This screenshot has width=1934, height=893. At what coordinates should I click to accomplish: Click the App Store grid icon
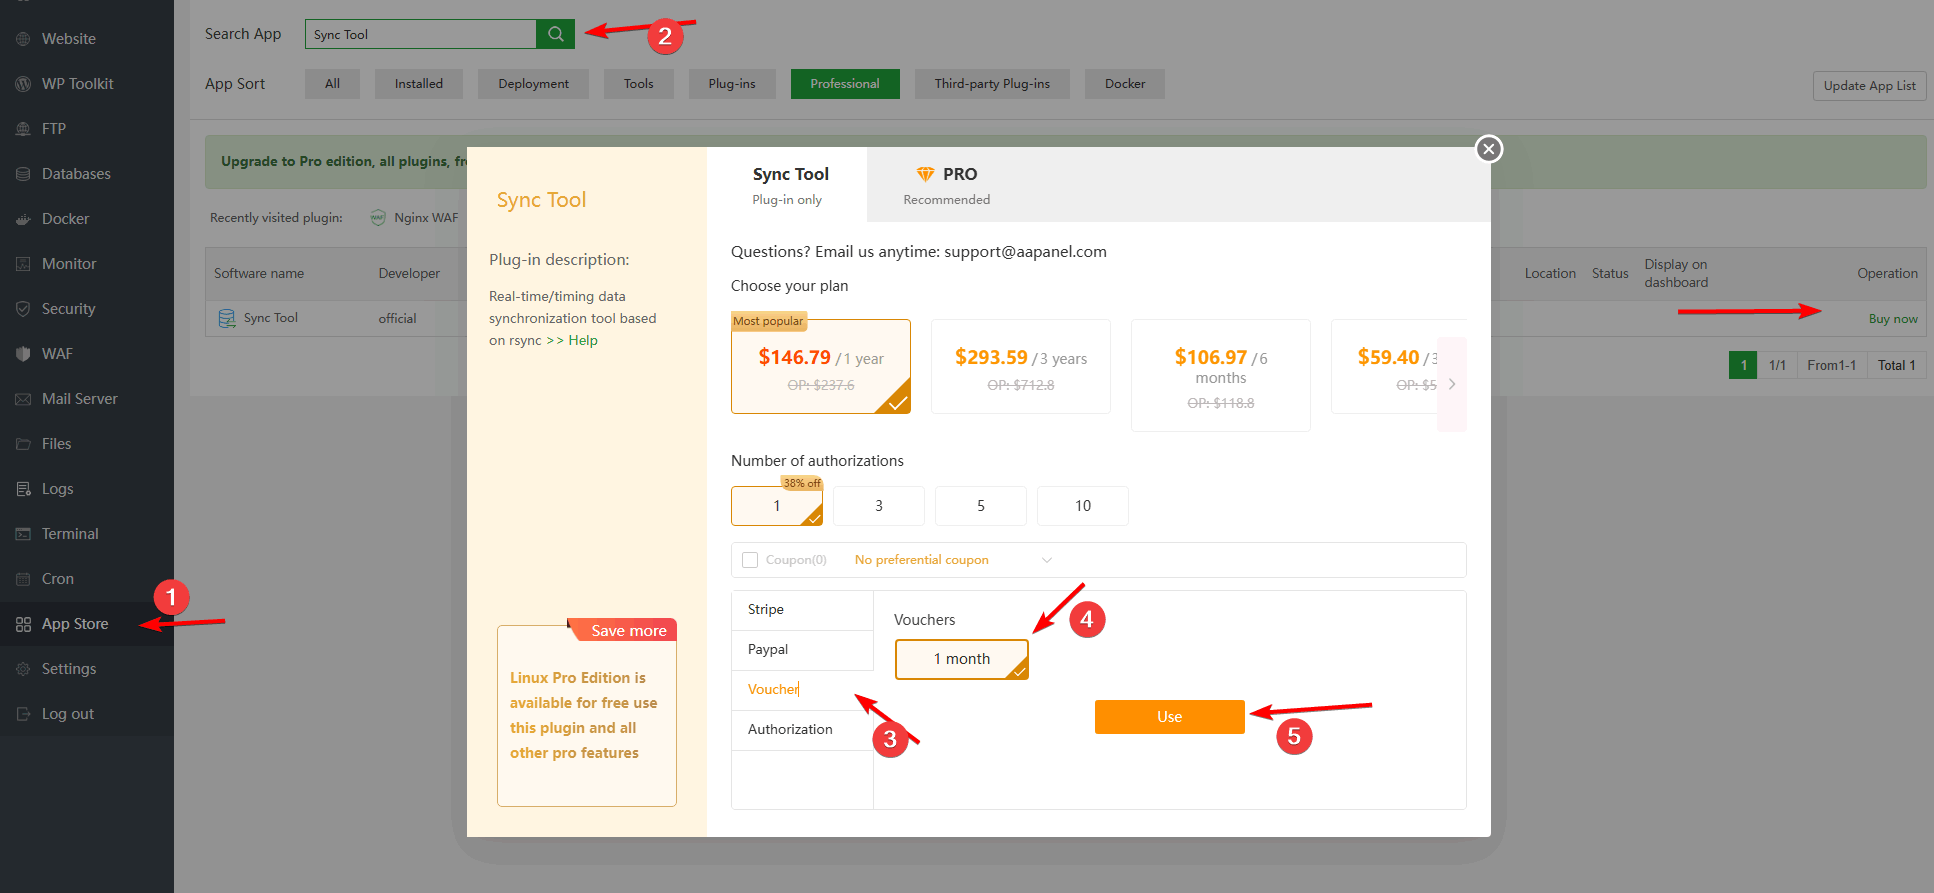tap(23, 624)
